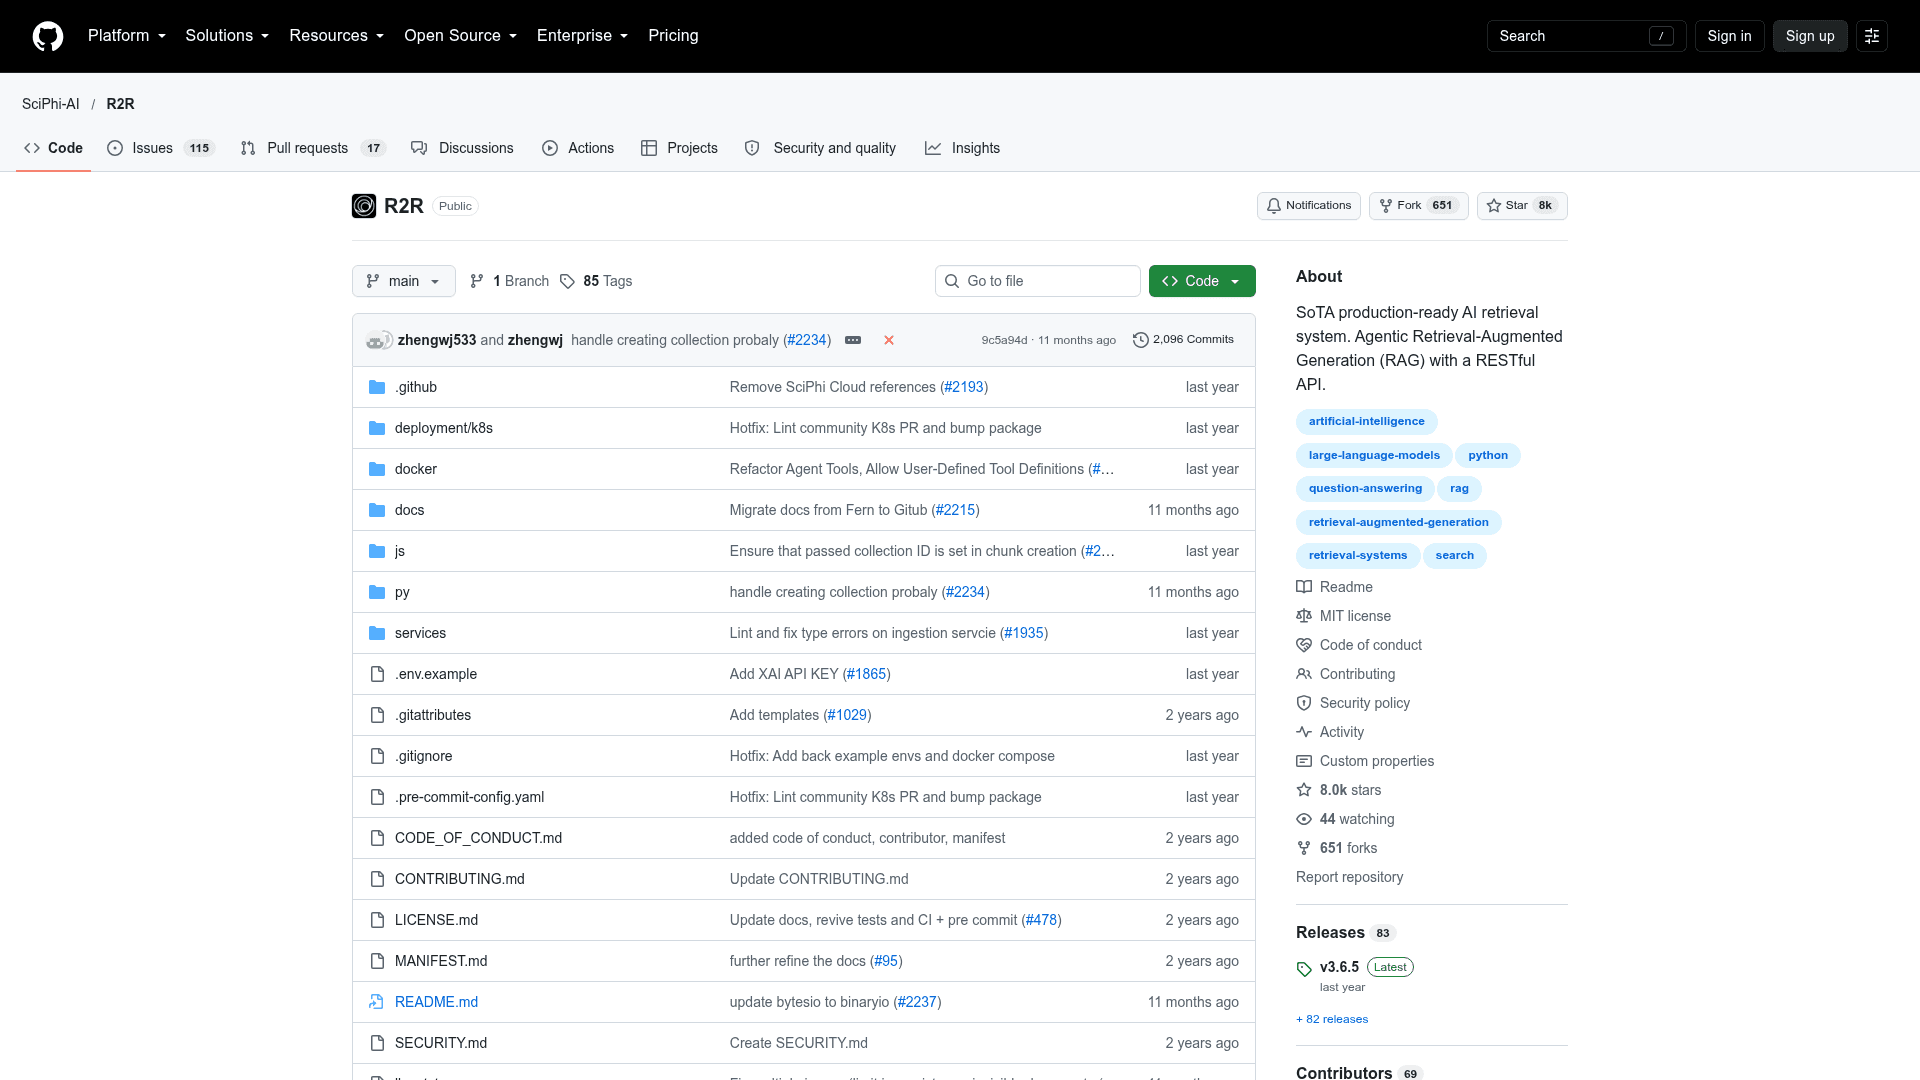Click the watching eye icon
This screenshot has height=1080, width=1920.
[1304, 819]
